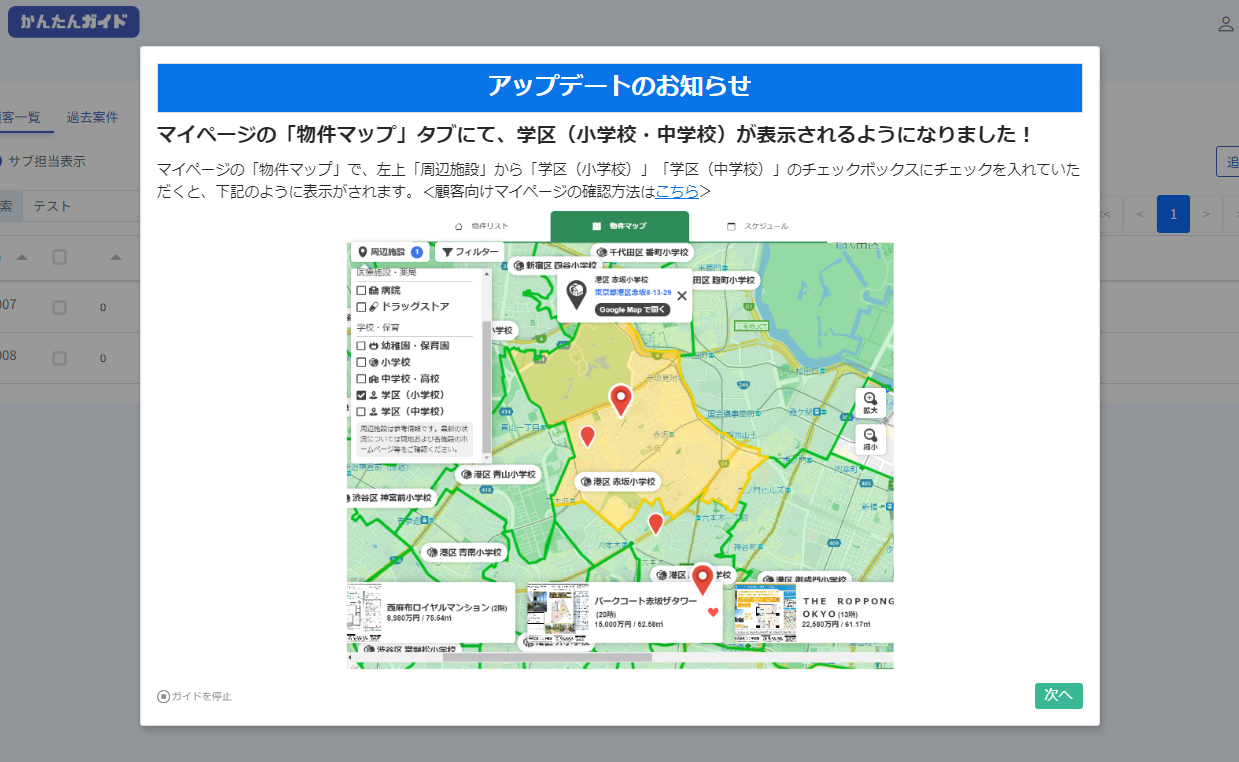The width and height of the screenshot is (1239, 762).
Task: Close the 赤坂小学校 map popup
Action: pyautogui.click(x=682, y=296)
